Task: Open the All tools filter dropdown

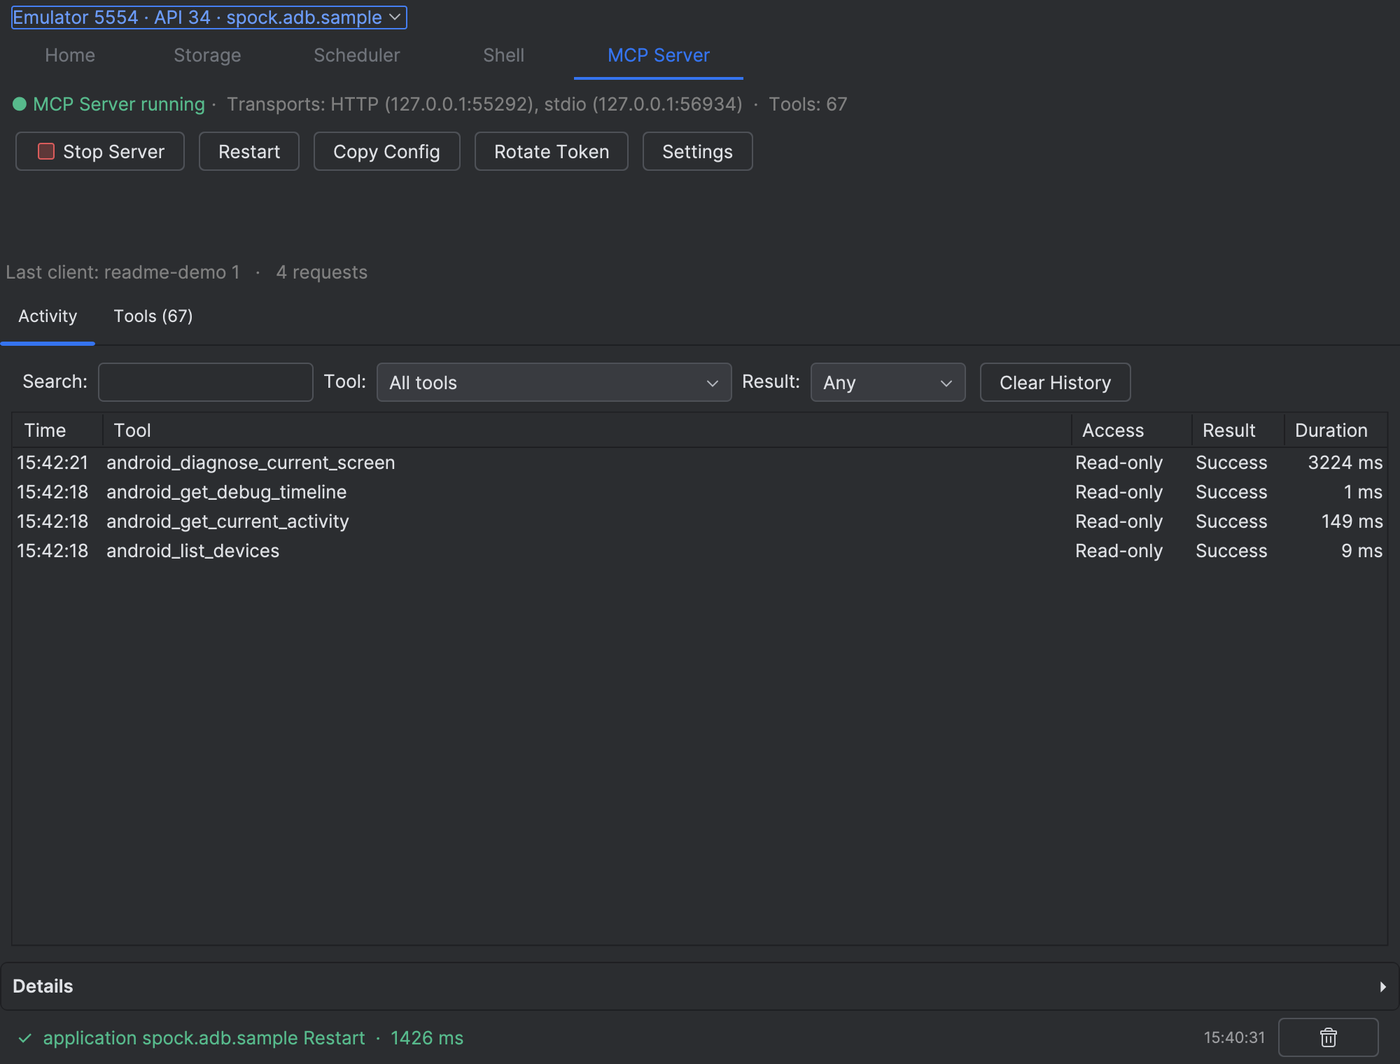Action: (x=554, y=382)
